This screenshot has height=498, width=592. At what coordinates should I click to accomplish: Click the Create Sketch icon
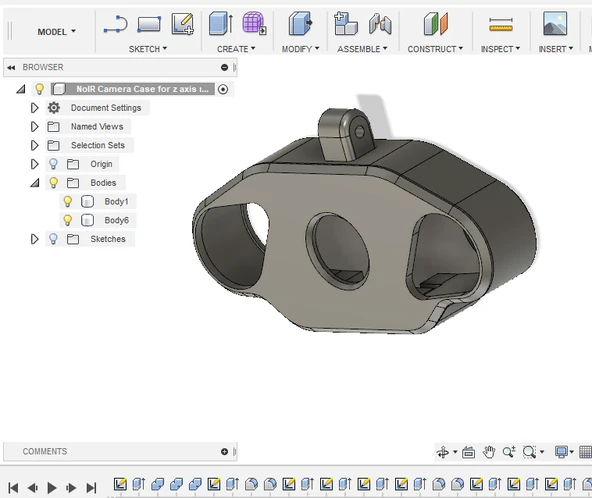coord(183,24)
